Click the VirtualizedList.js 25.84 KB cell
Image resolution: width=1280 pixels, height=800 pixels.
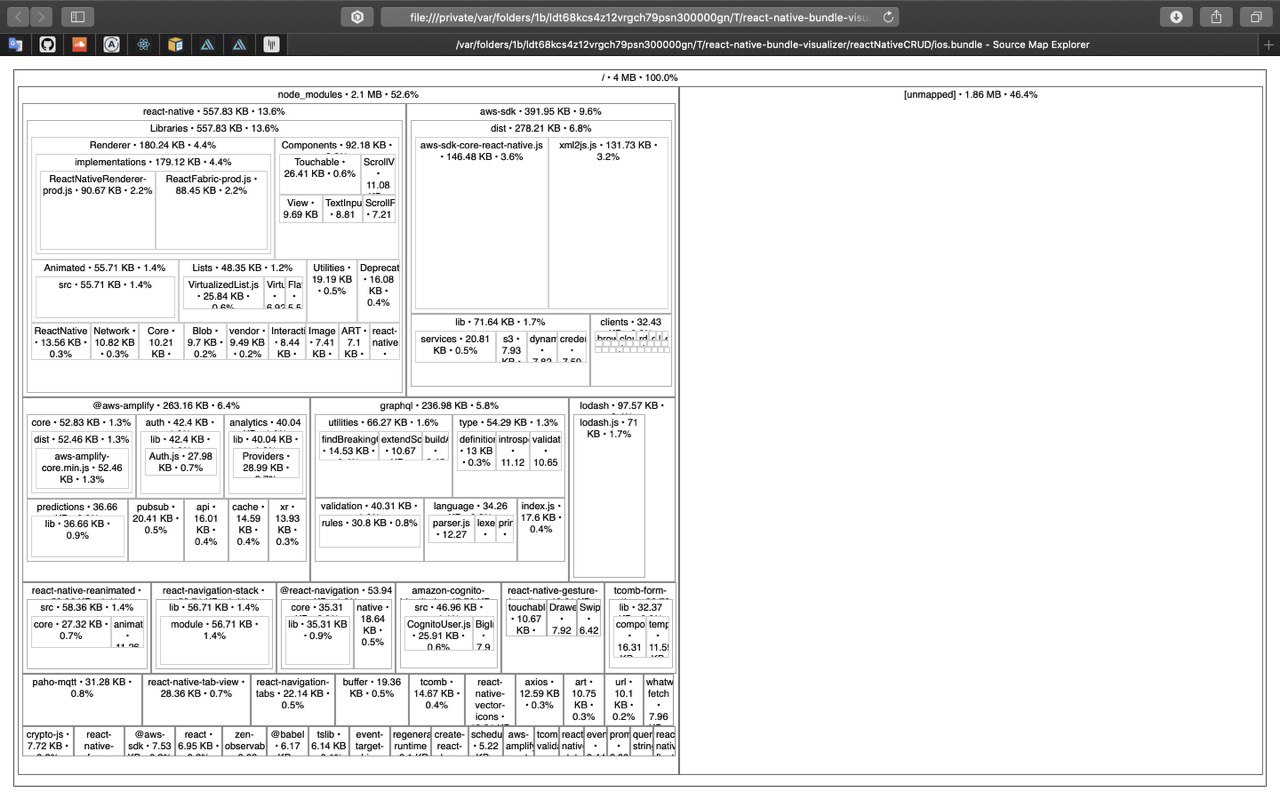[224, 293]
